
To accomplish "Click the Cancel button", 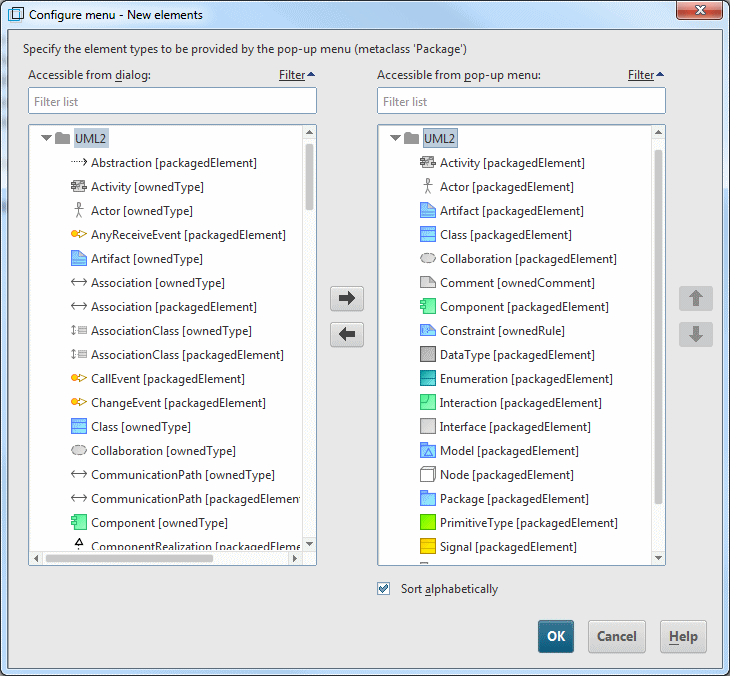I will pos(616,636).
